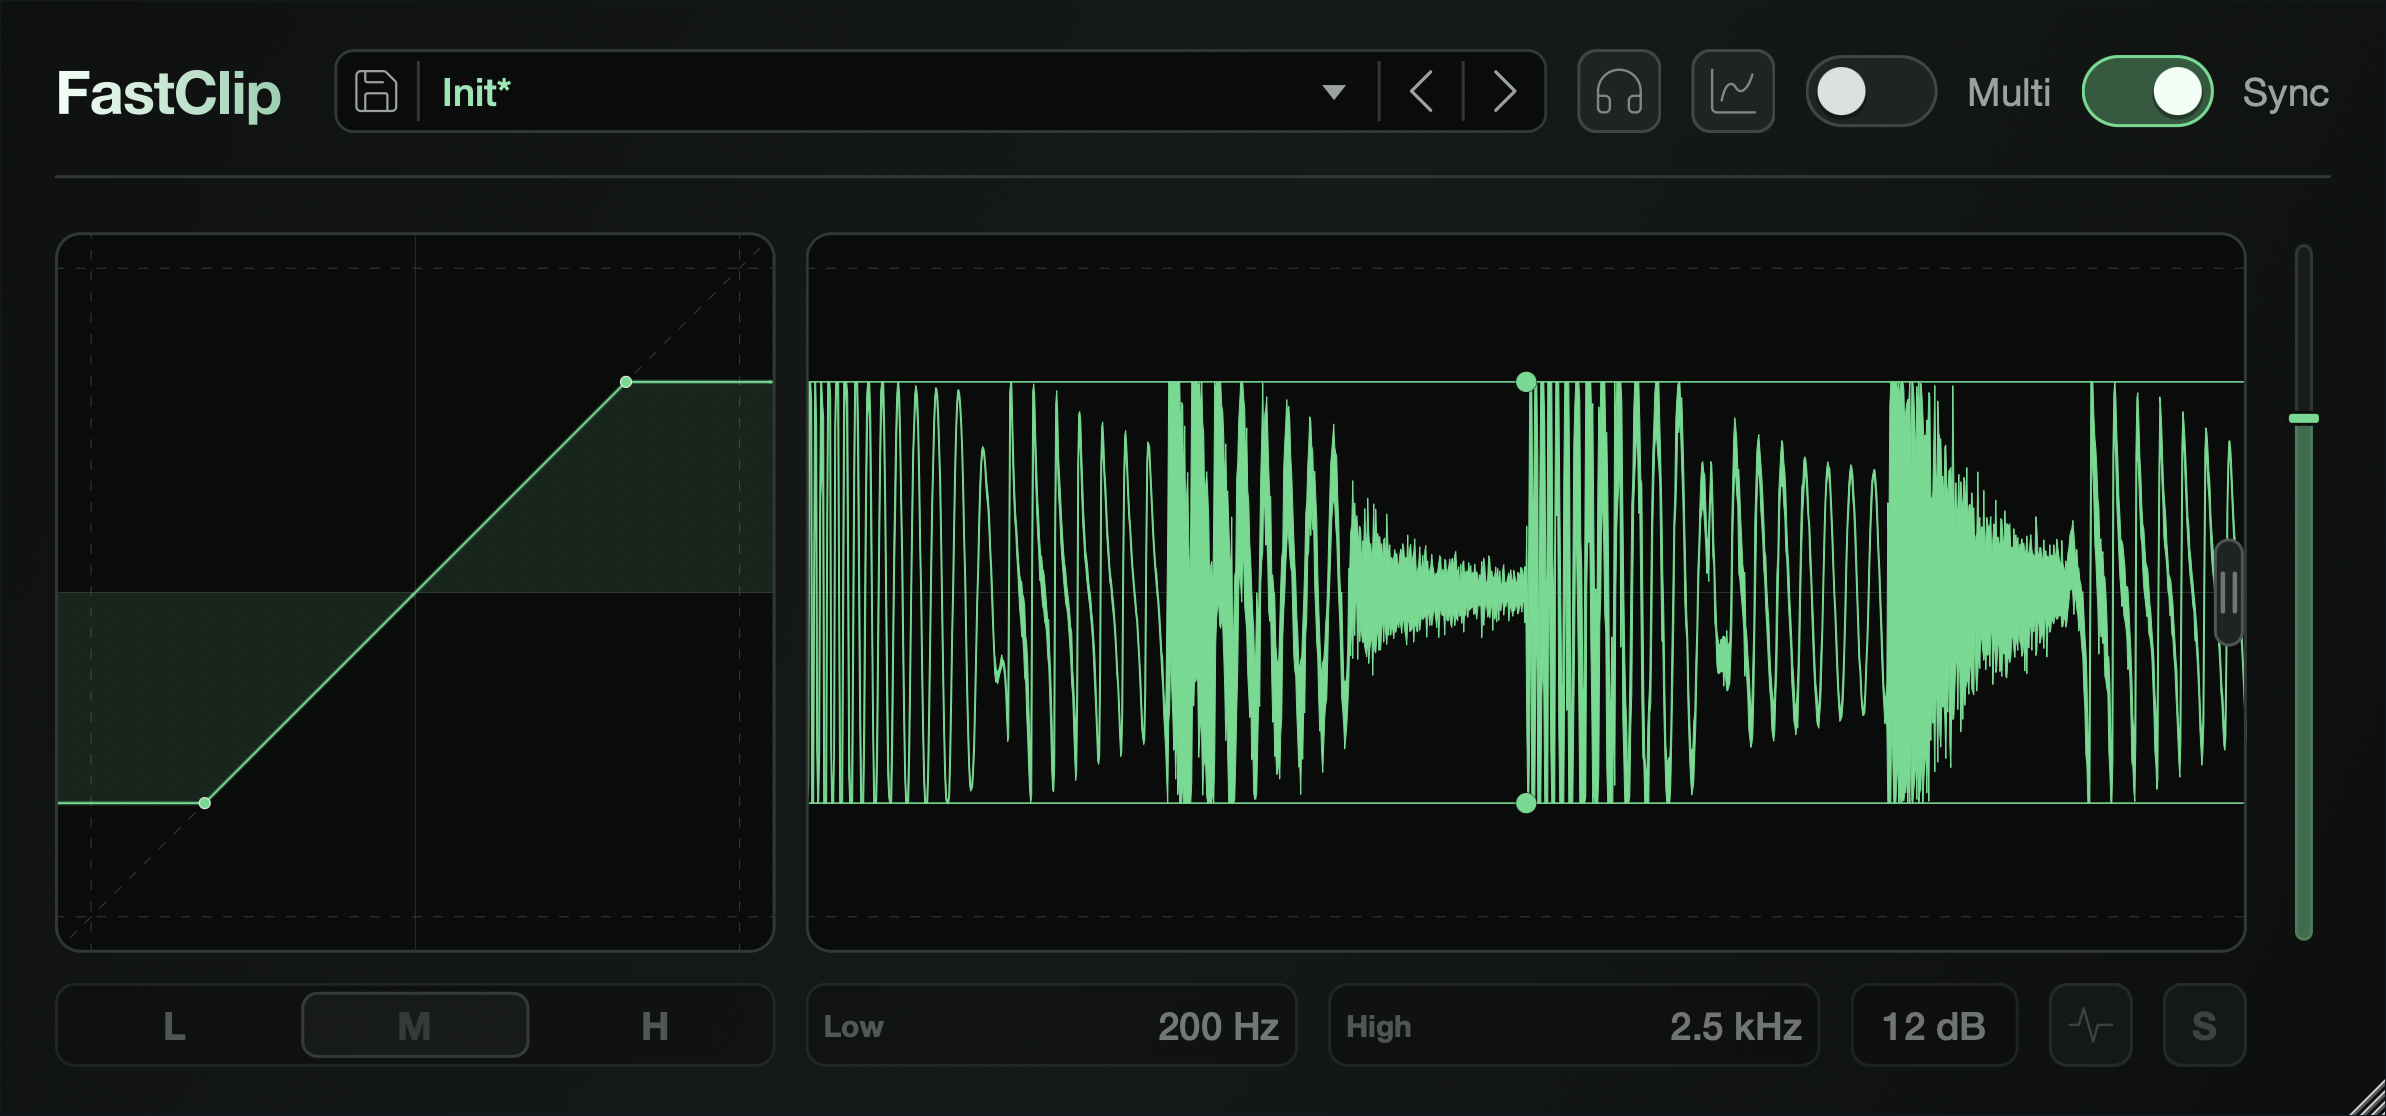2386x1116 pixels.
Task: Click the Init* preset name
Action: pos(476,93)
